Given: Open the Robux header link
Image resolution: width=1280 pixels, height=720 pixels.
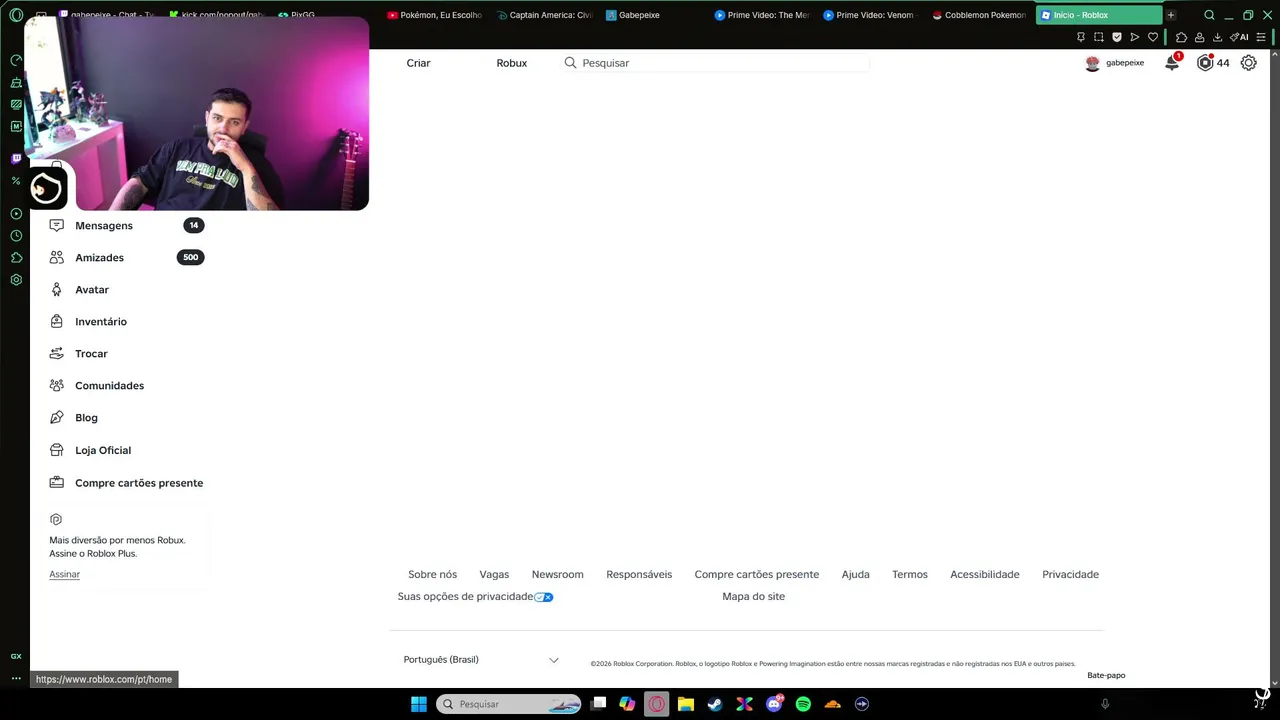Looking at the screenshot, I should tap(511, 63).
